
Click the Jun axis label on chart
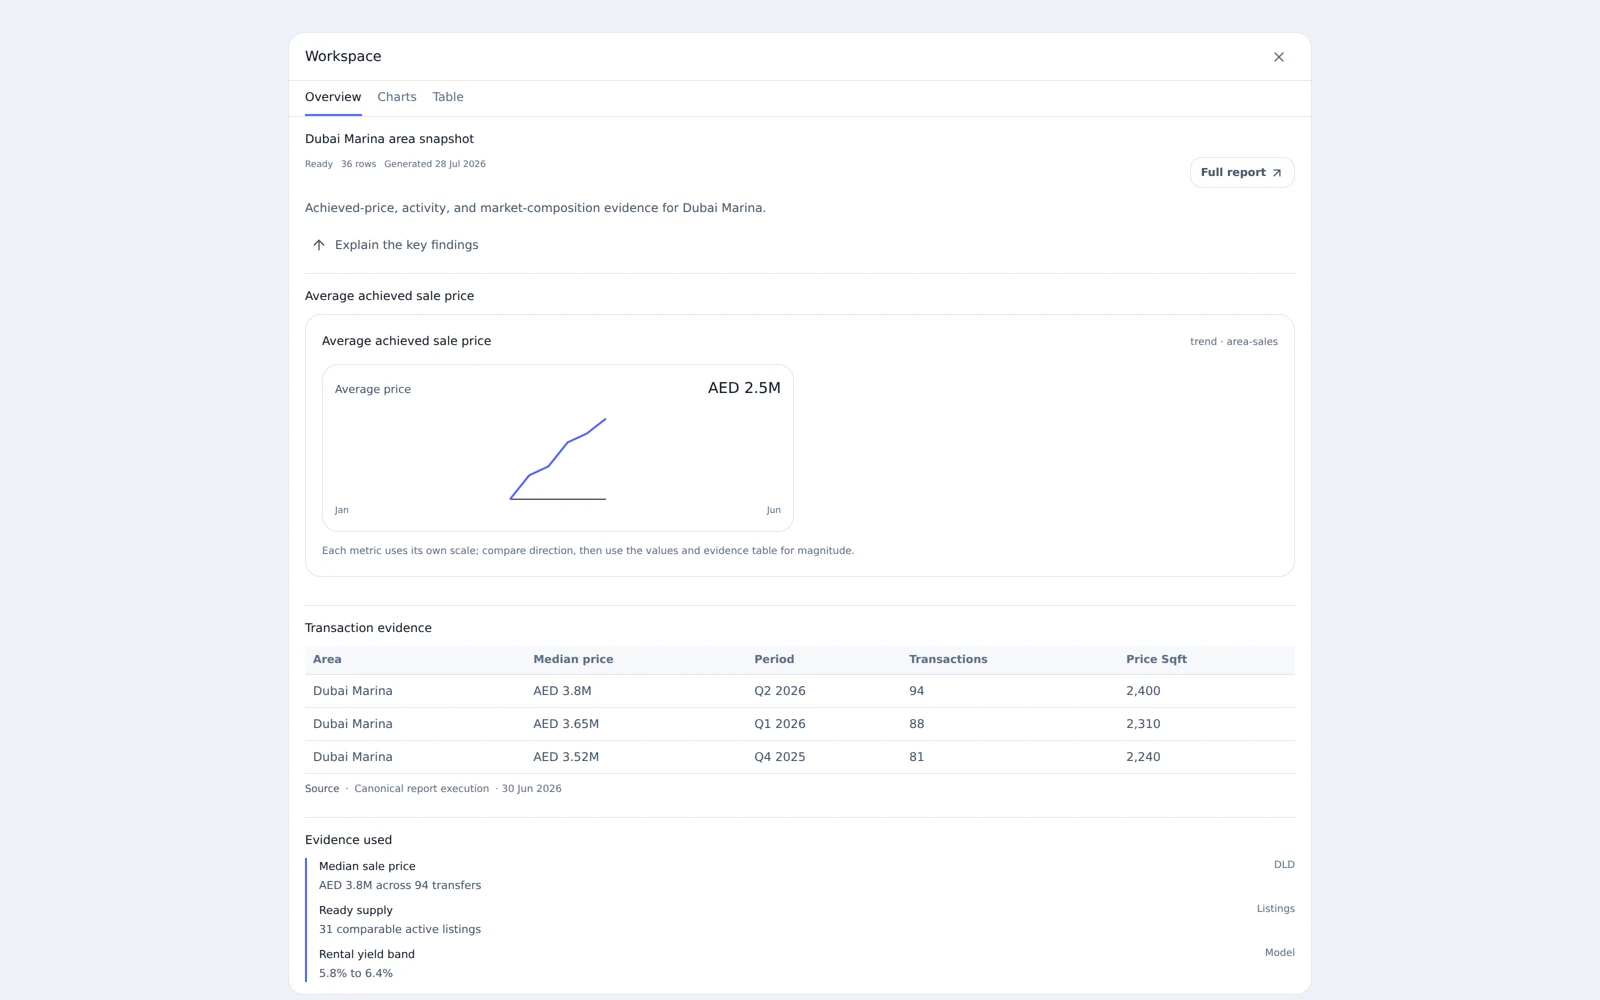pos(774,510)
